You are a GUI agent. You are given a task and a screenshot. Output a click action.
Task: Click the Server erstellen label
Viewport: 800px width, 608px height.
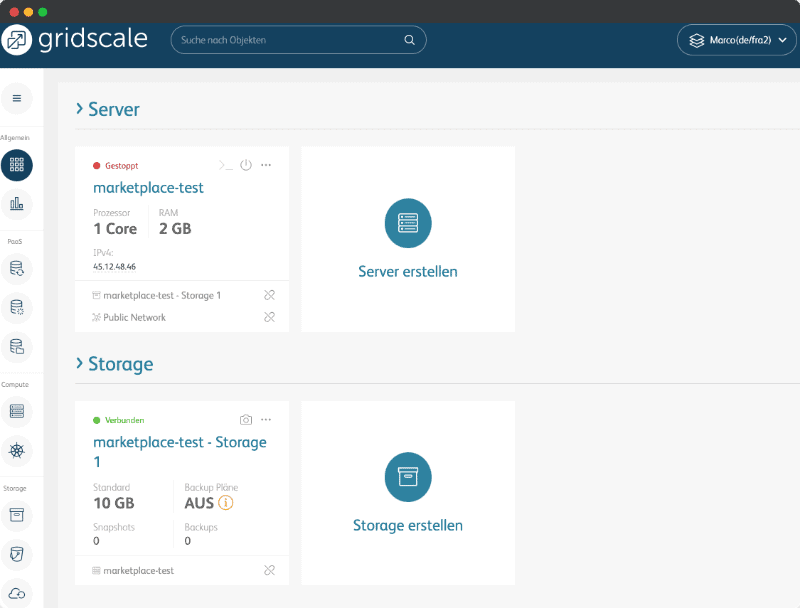[x=408, y=271]
